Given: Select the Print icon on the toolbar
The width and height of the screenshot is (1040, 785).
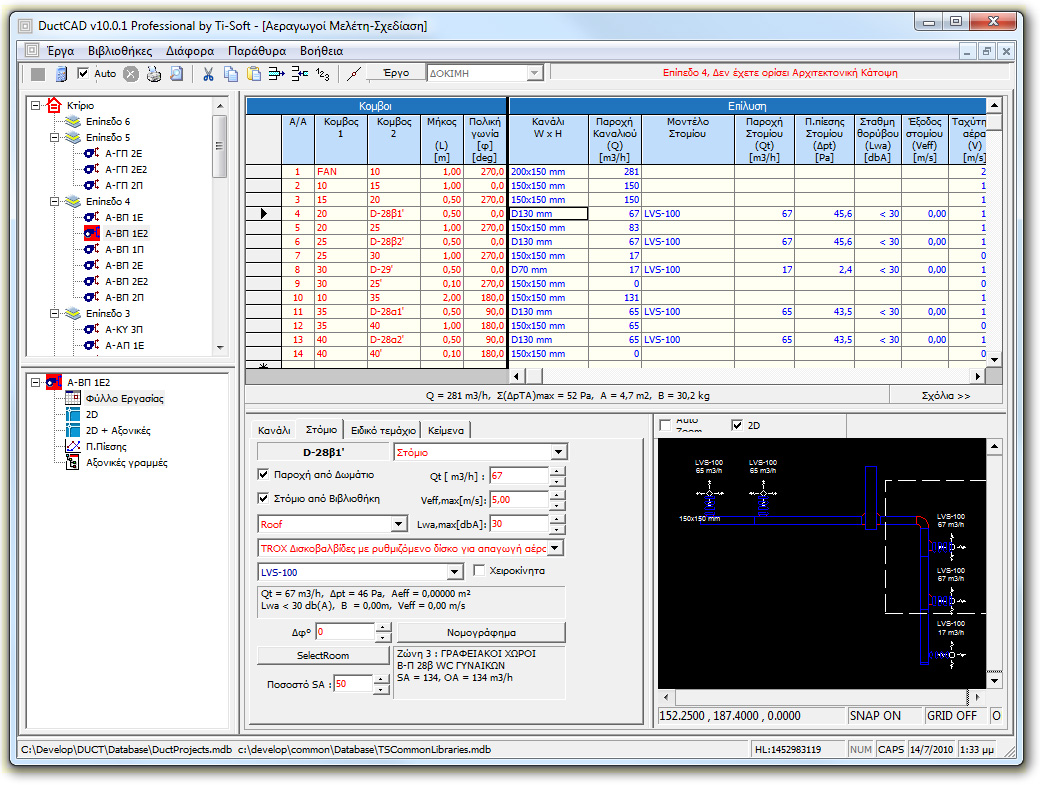Looking at the screenshot, I should (153, 73).
